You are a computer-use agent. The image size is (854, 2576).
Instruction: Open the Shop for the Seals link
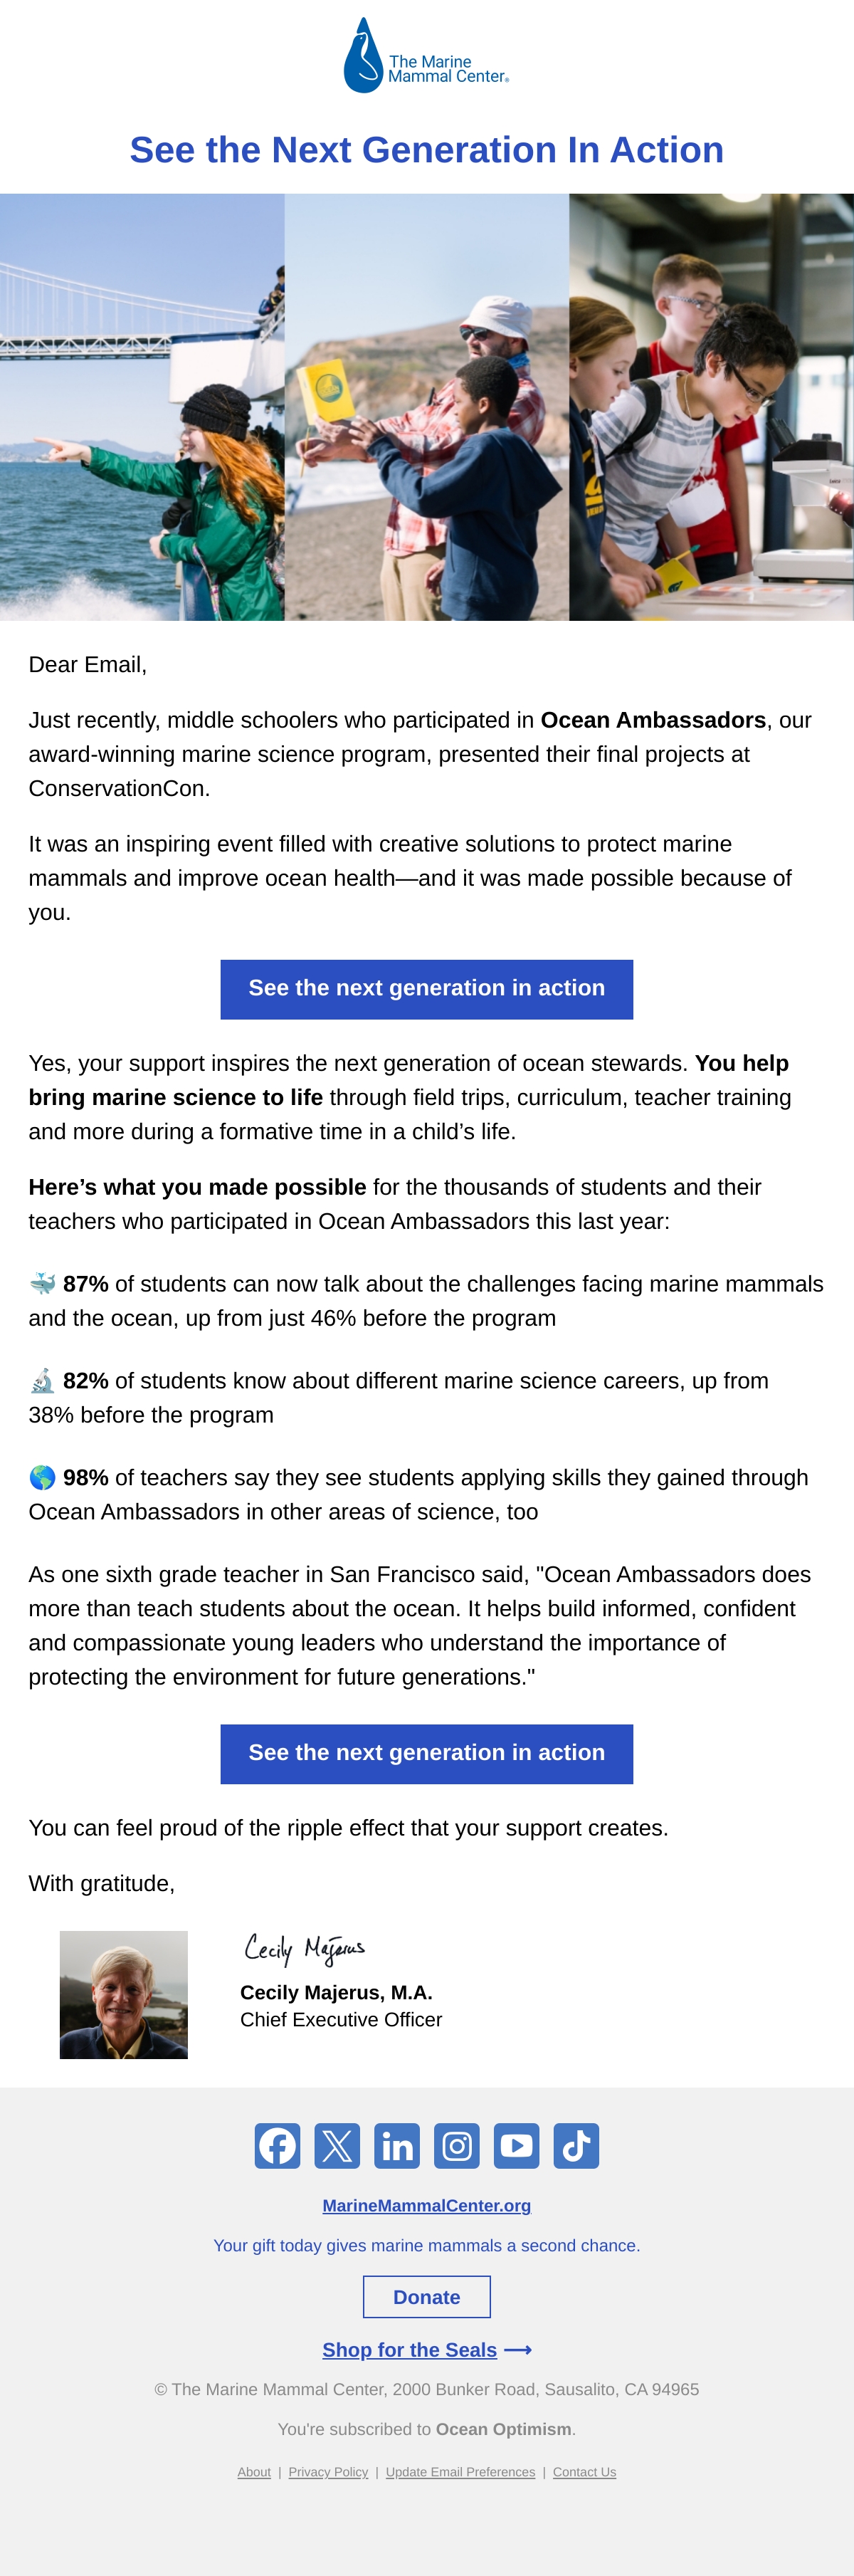coord(409,2350)
